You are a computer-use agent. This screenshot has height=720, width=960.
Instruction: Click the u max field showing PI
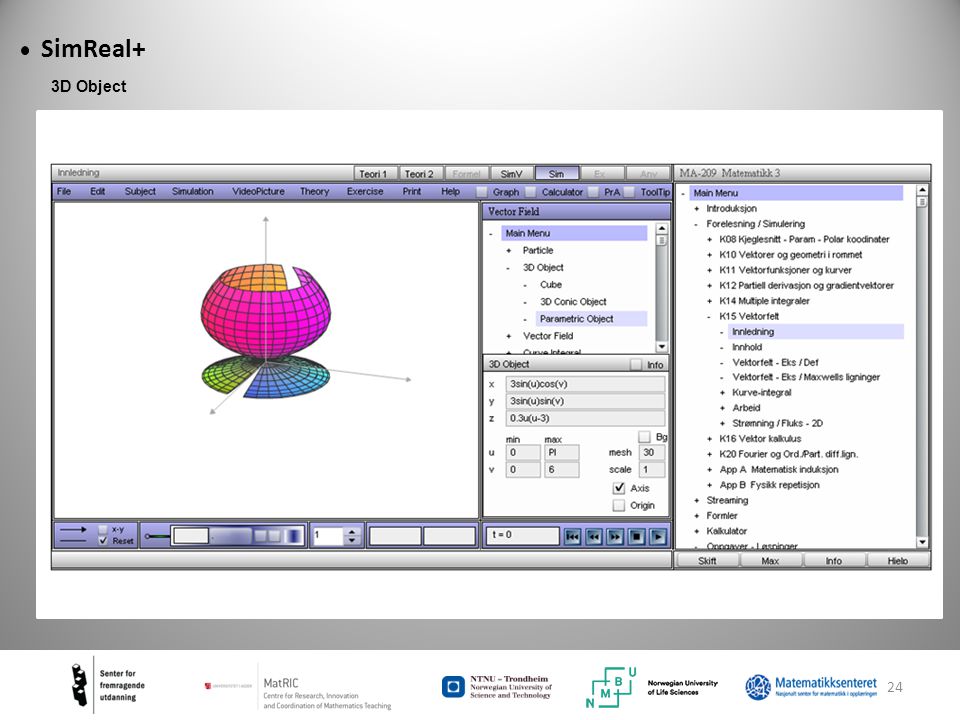tap(561, 452)
